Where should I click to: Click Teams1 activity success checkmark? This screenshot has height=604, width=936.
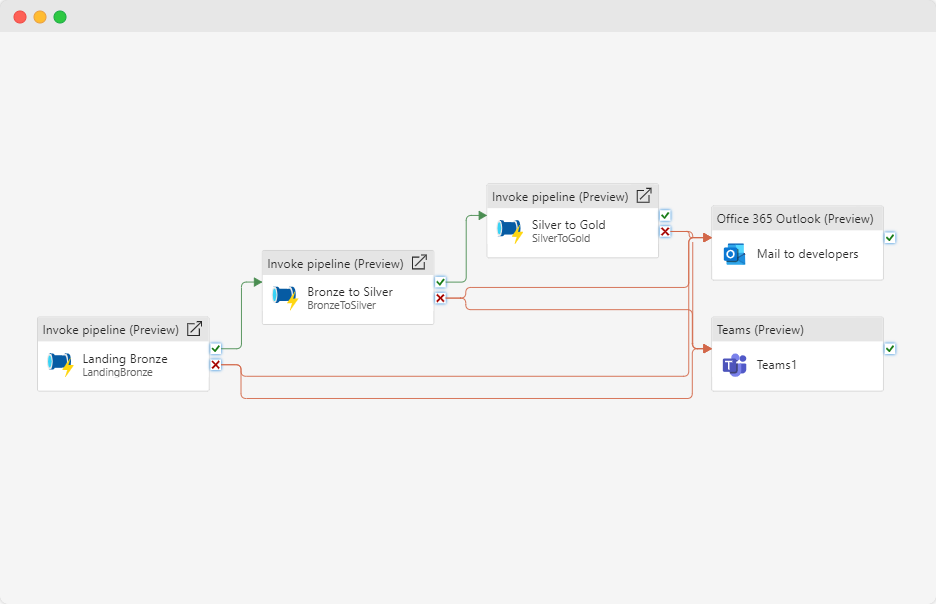(890, 348)
